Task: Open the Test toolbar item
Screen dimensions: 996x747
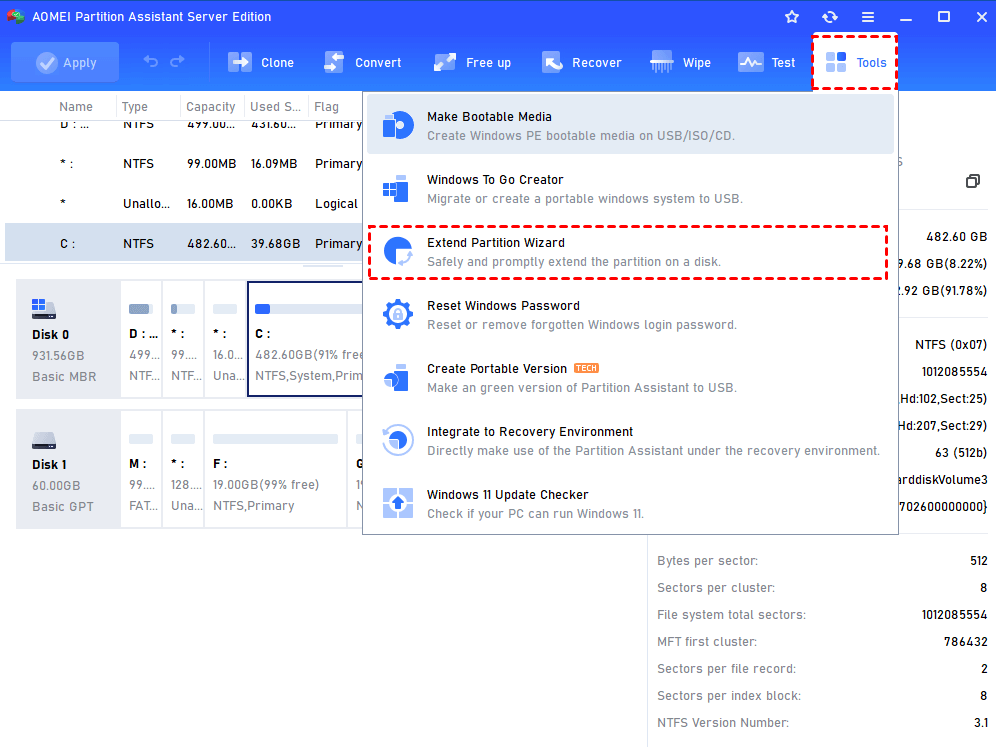Action: click(767, 62)
